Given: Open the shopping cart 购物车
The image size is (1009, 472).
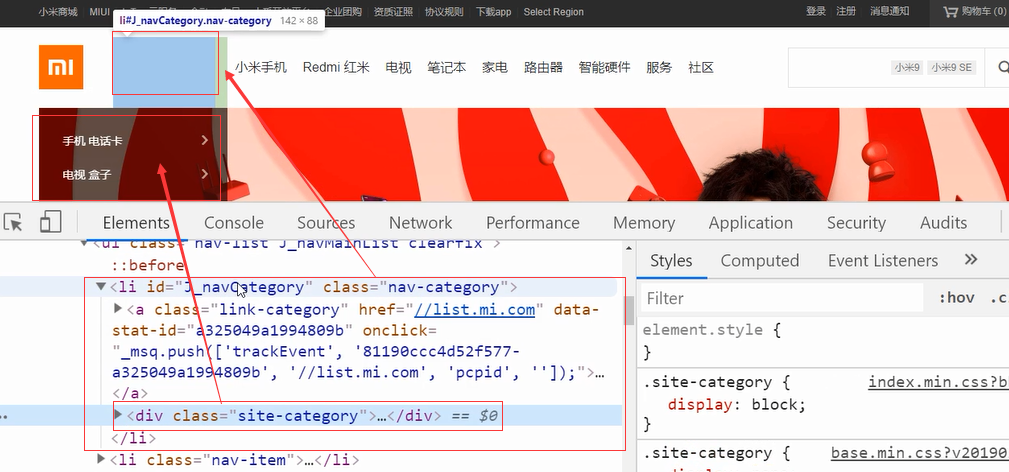Looking at the screenshot, I should pyautogui.click(x=975, y=11).
